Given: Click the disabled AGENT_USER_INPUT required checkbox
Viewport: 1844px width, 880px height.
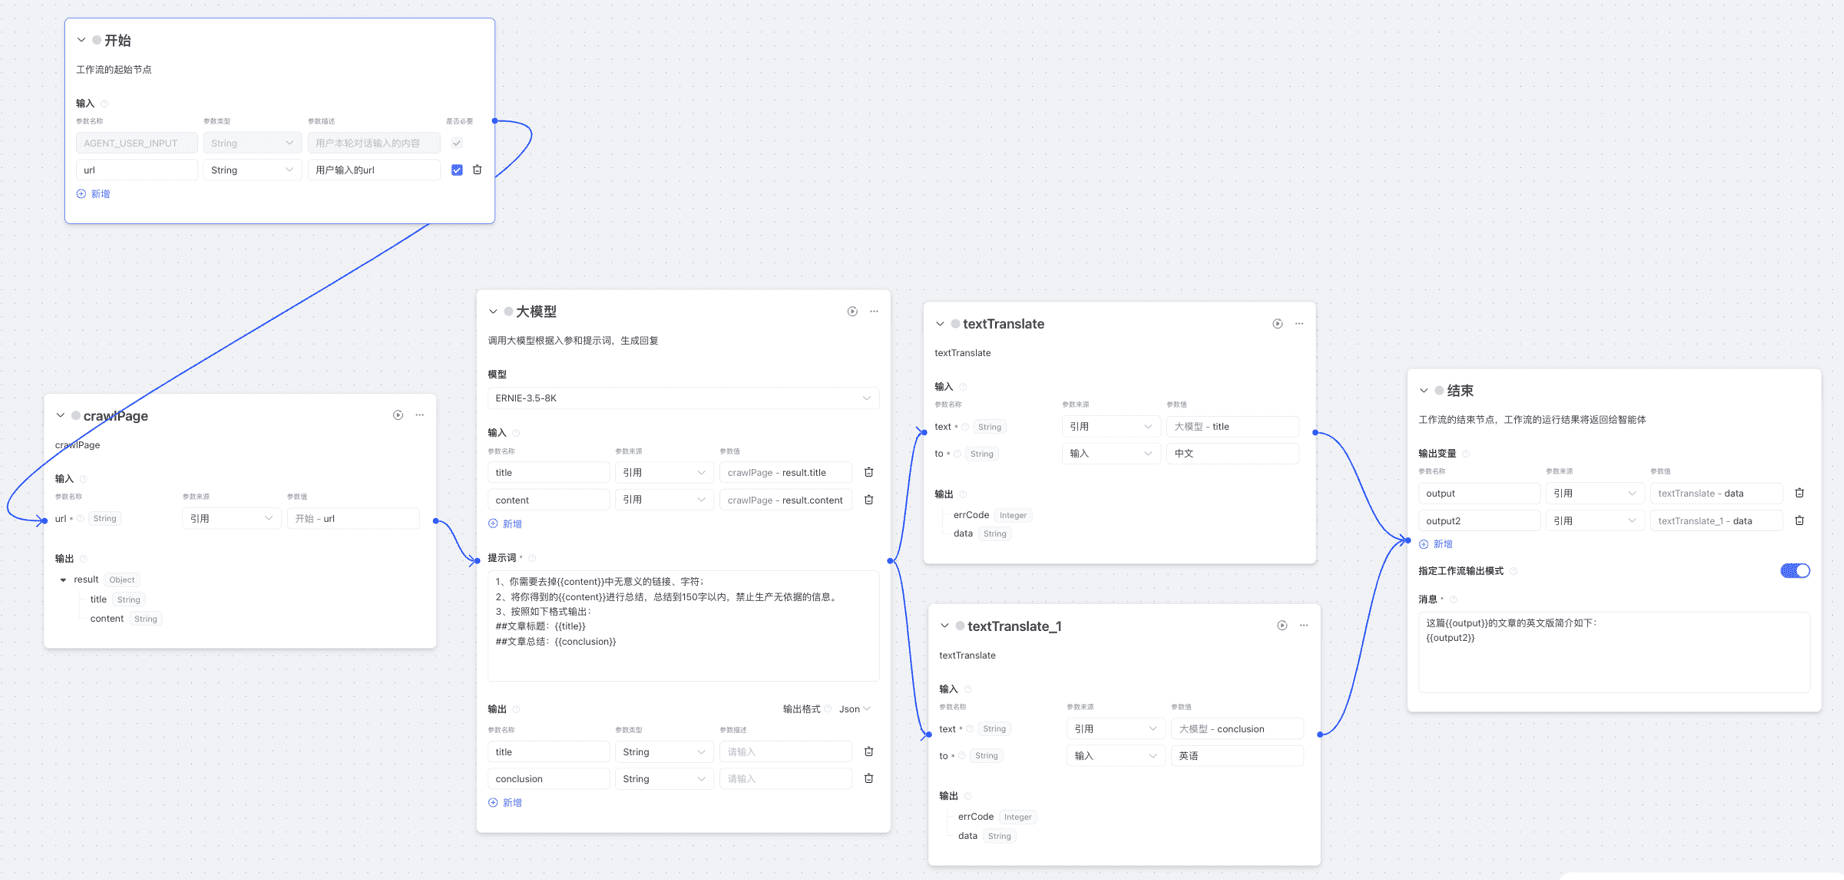Looking at the screenshot, I should 457,143.
